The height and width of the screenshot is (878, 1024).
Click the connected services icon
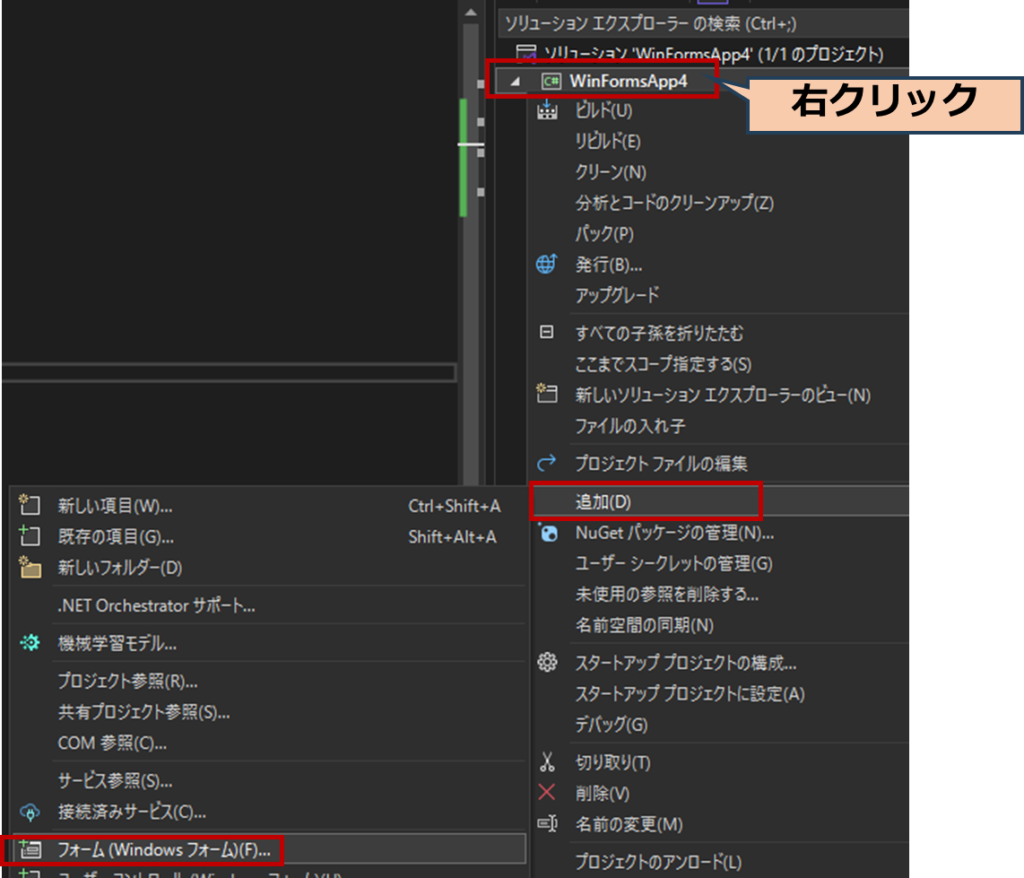(x=29, y=811)
